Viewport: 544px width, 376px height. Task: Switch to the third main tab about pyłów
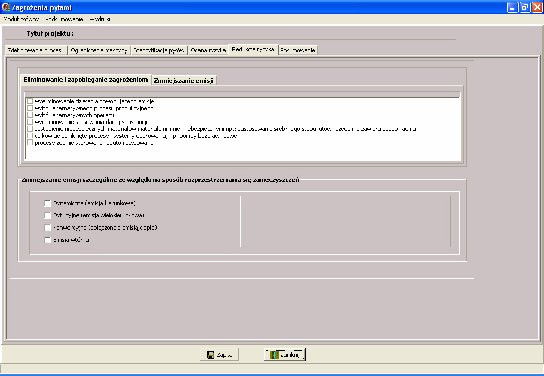pos(159,50)
